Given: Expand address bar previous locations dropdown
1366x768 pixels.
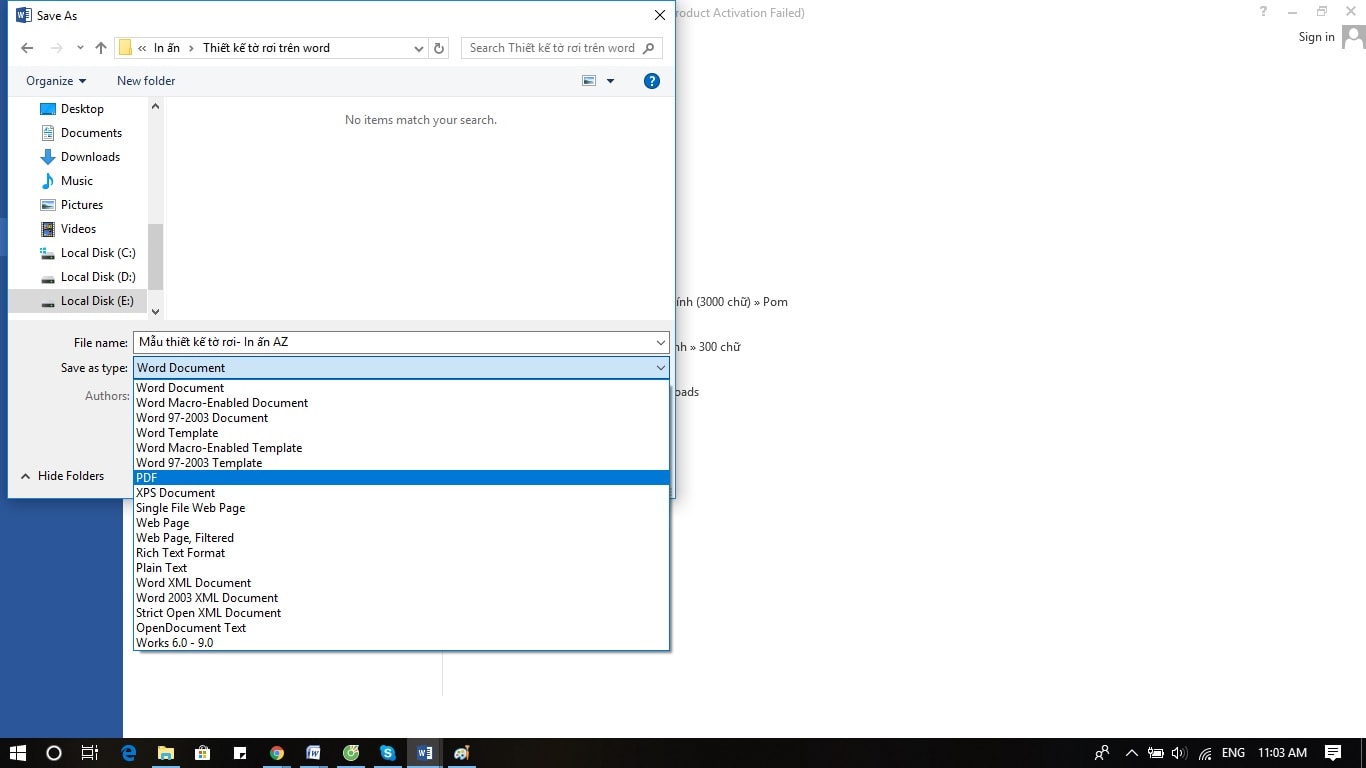Looking at the screenshot, I should pyautogui.click(x=419, y=48).
